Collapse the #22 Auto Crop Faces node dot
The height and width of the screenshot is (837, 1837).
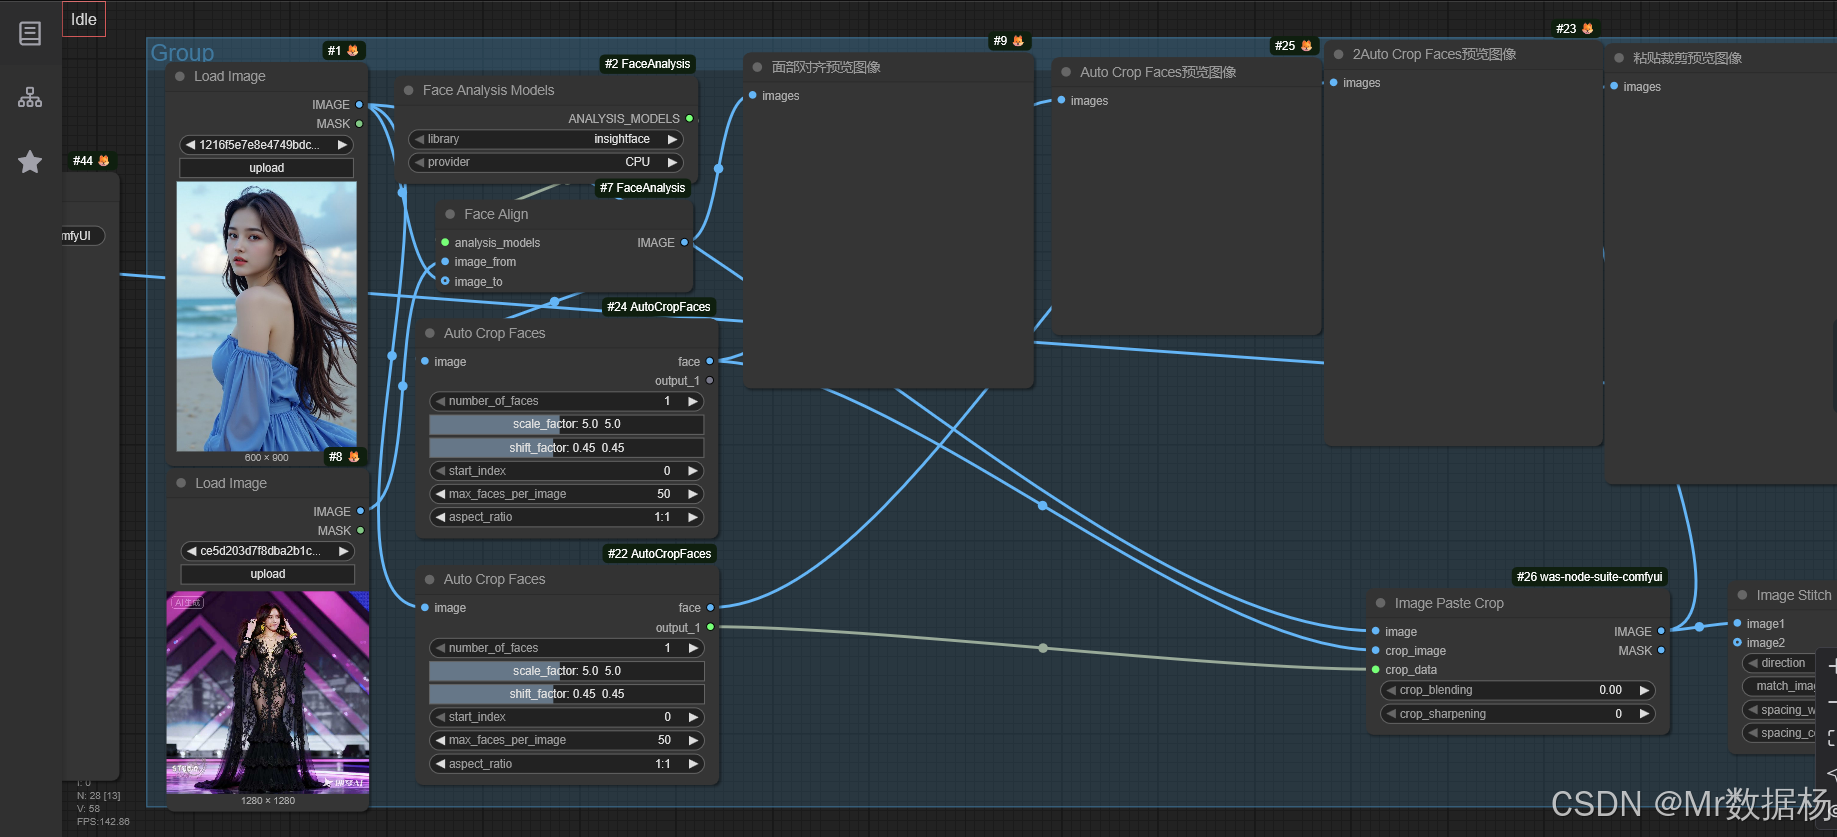(430, 579)
